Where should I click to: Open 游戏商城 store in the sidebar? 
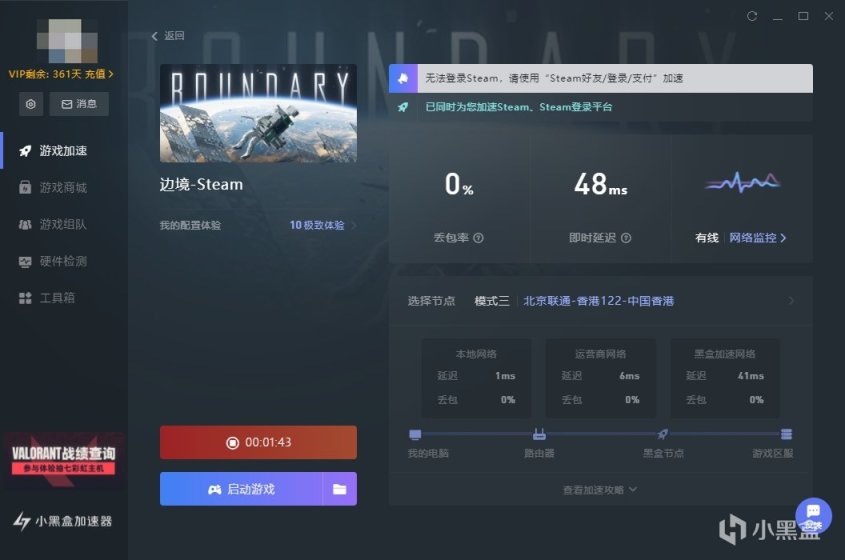(63, 188)
